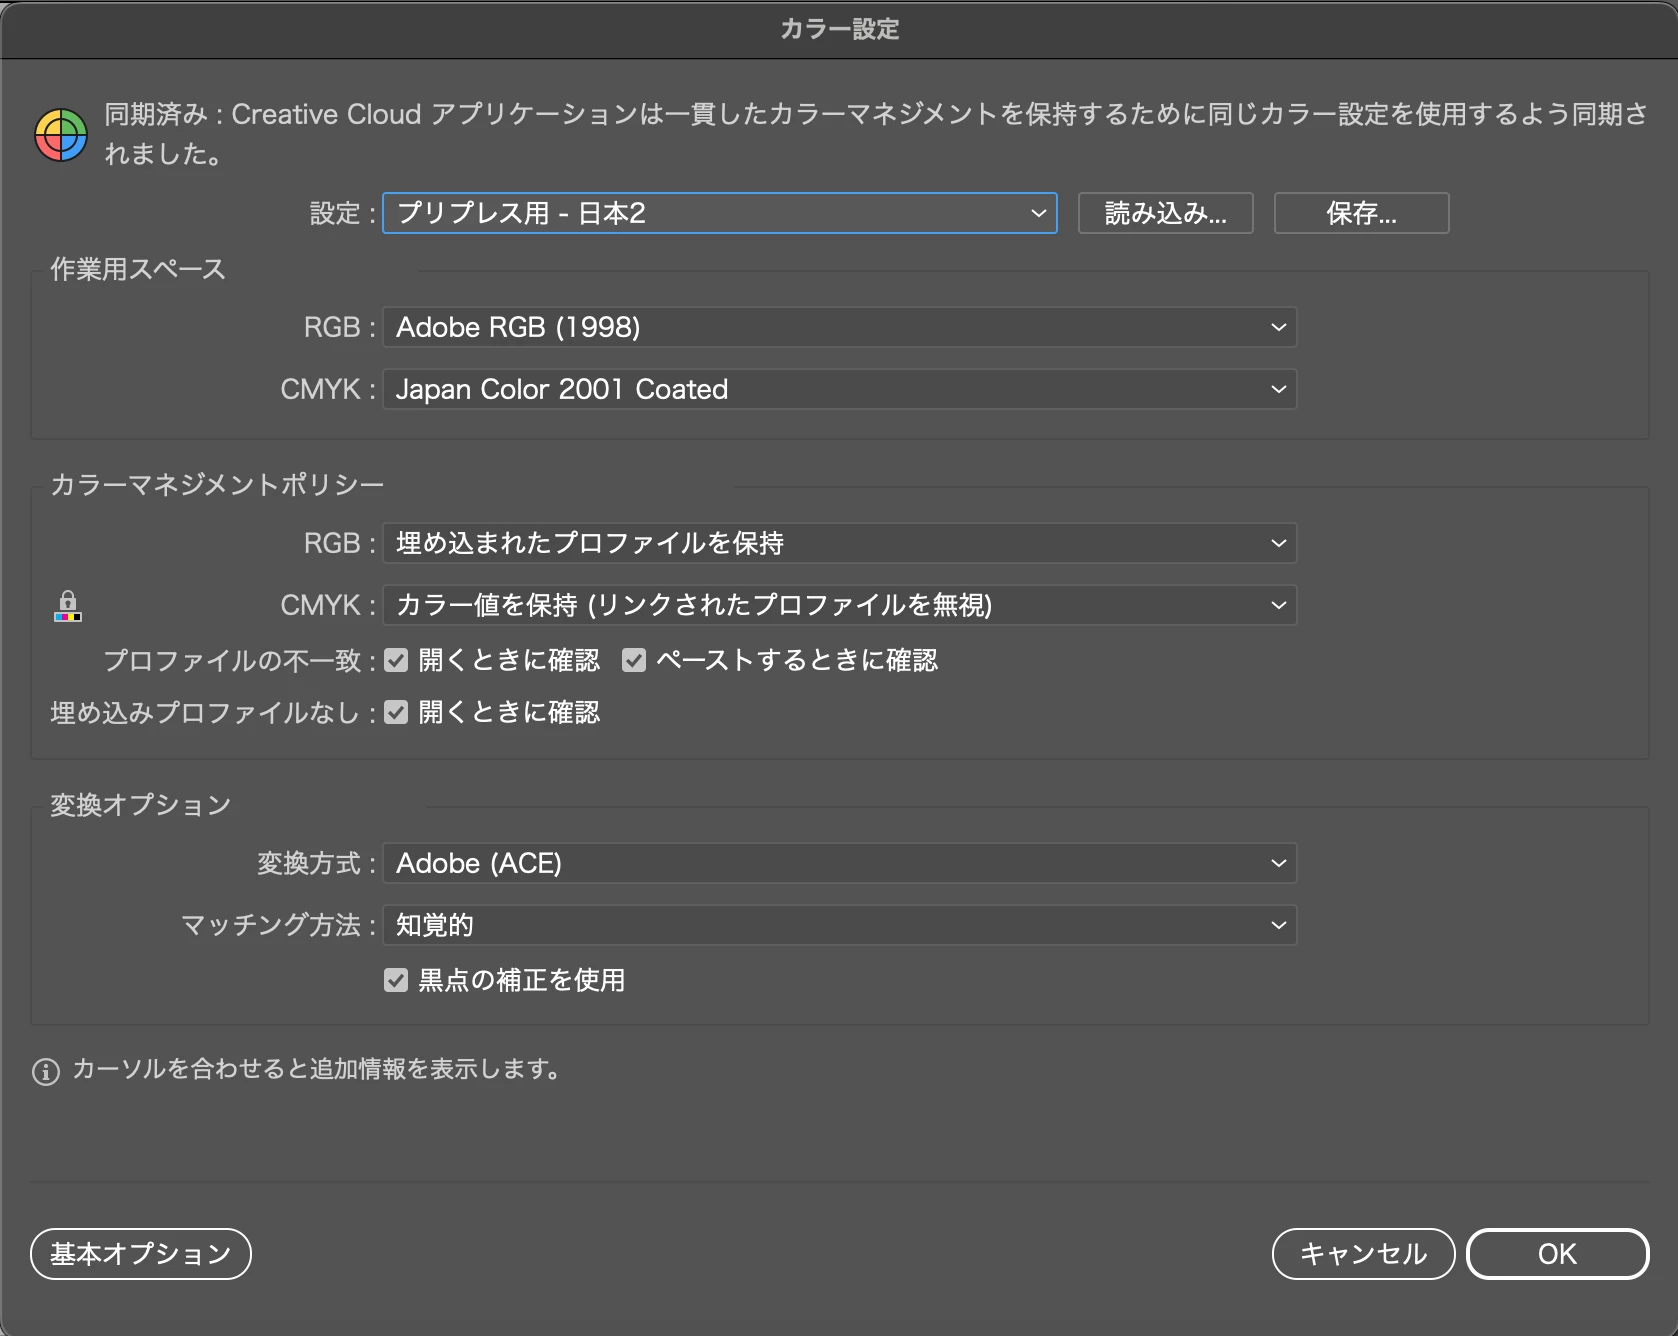Open CMYK policy dropdown カラー値を保持
The height and width of the screenshot is (1336, 1678).
tap(840, 605)
